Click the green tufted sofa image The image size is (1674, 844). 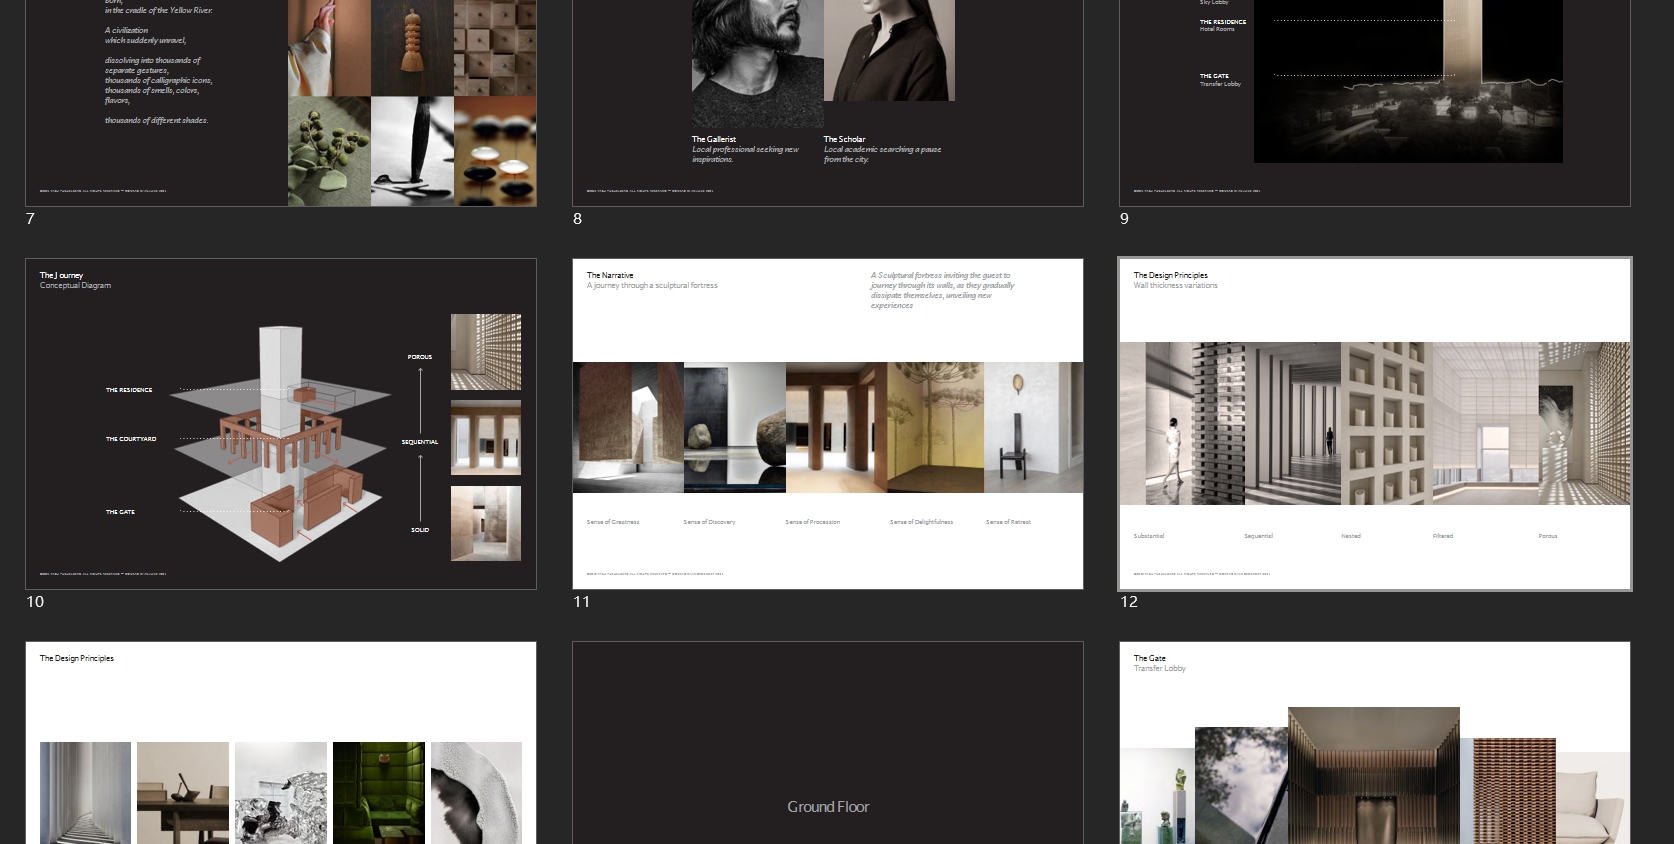379,792
